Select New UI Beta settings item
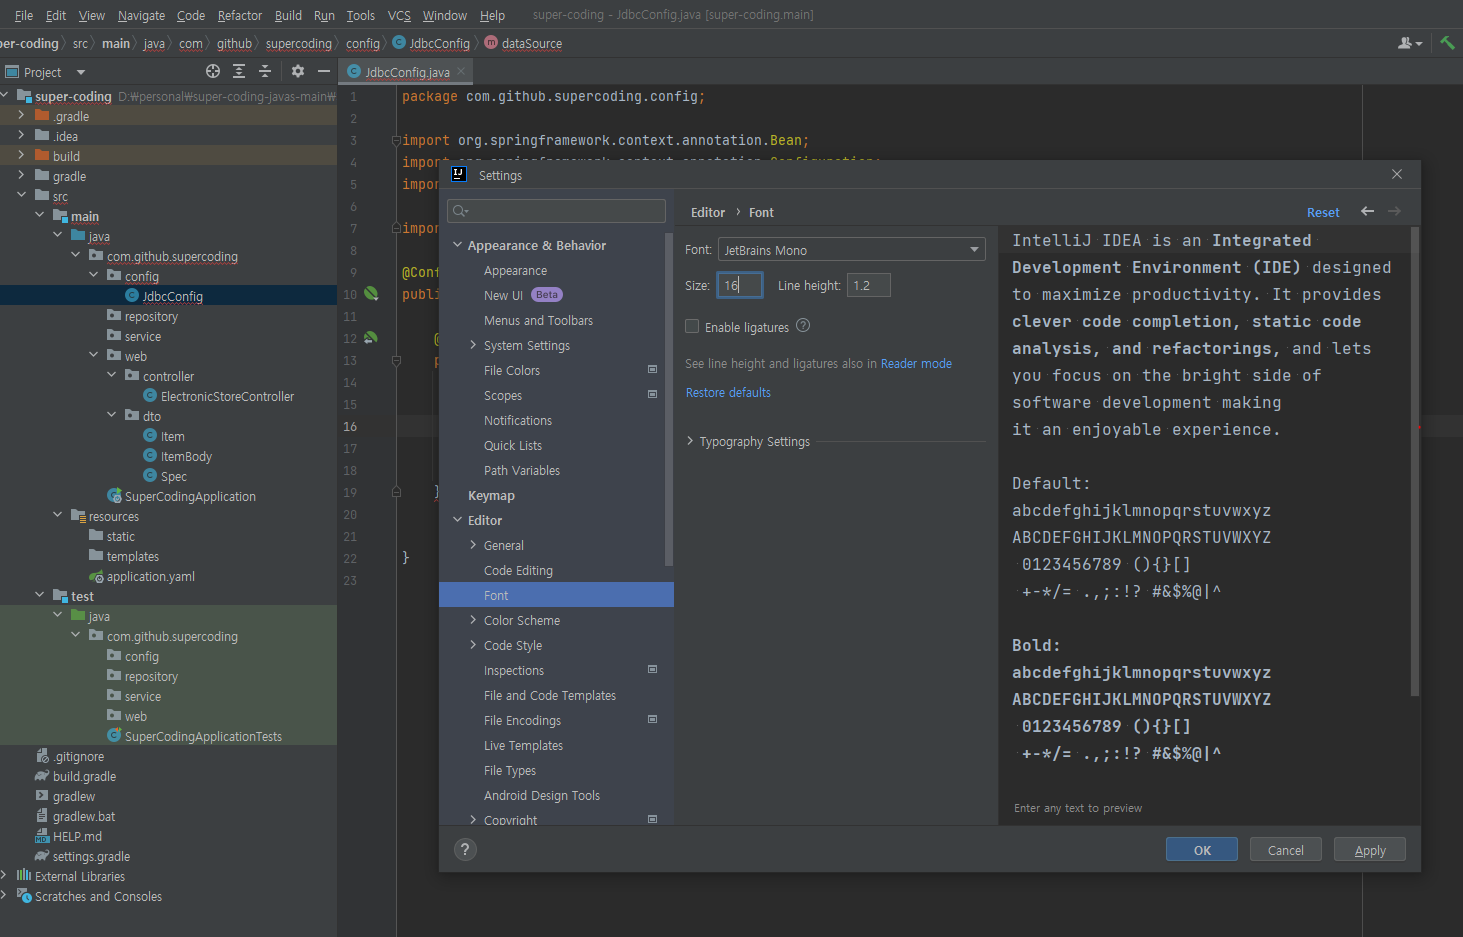The image size is (1463, 937). pos(523,295)
